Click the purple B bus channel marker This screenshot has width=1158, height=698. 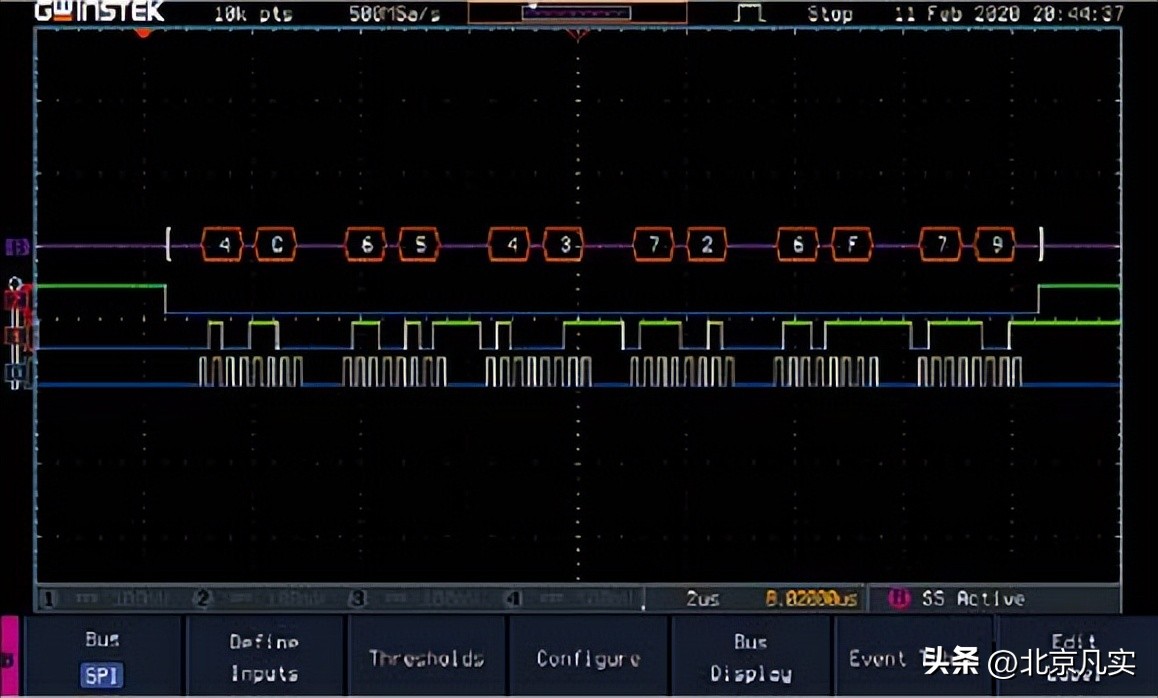(x=17, y=246)
